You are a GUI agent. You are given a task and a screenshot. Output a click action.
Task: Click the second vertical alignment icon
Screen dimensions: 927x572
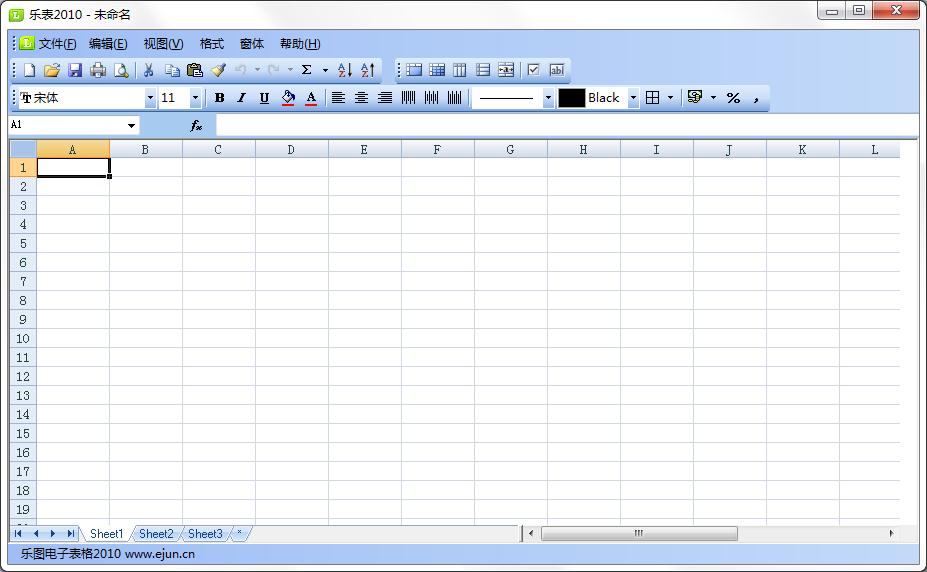click(x=431, y=98)
